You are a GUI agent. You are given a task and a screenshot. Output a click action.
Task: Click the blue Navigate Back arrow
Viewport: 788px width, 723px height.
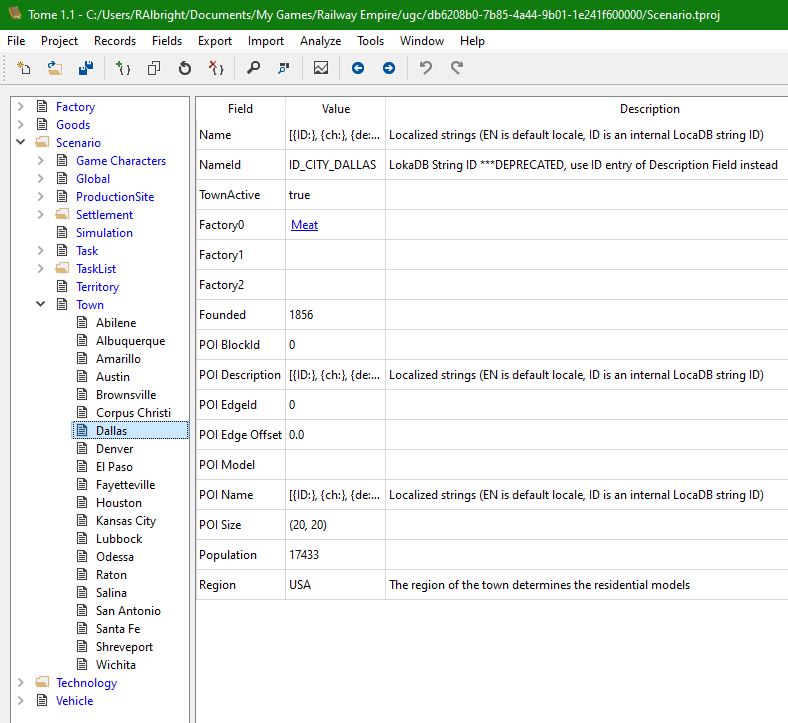358,68
